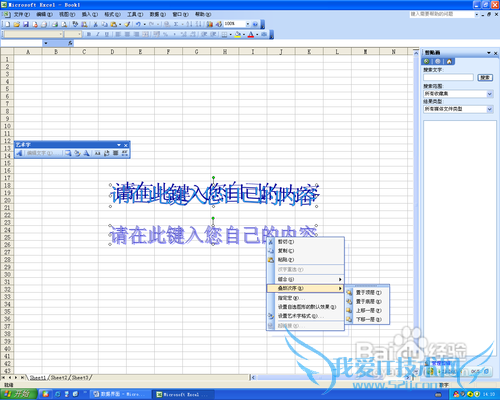Open the Format menu

[x=112, y=14]
